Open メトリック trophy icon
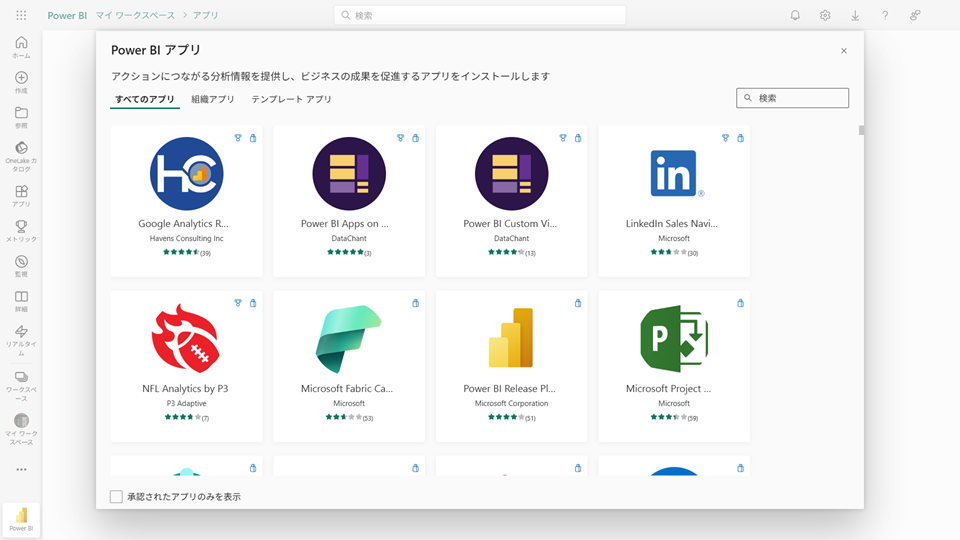 pos(21,227)
